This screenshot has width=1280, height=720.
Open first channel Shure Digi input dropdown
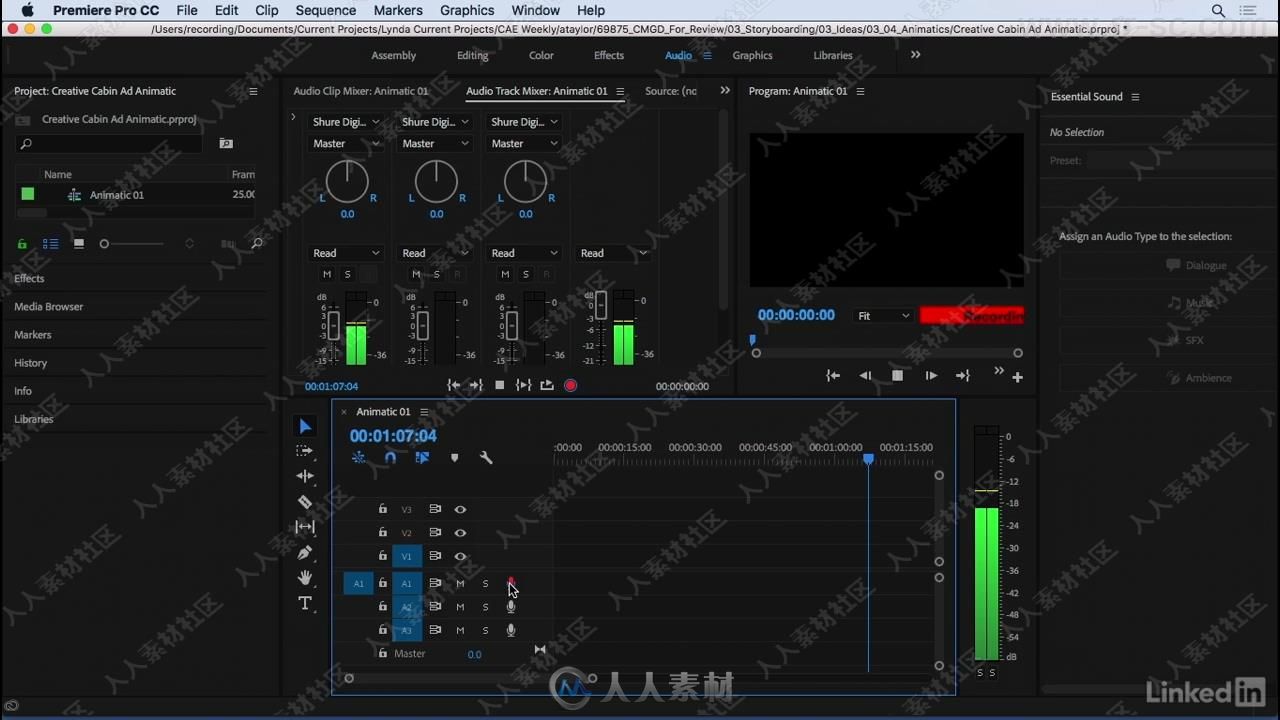coord(346,122)
